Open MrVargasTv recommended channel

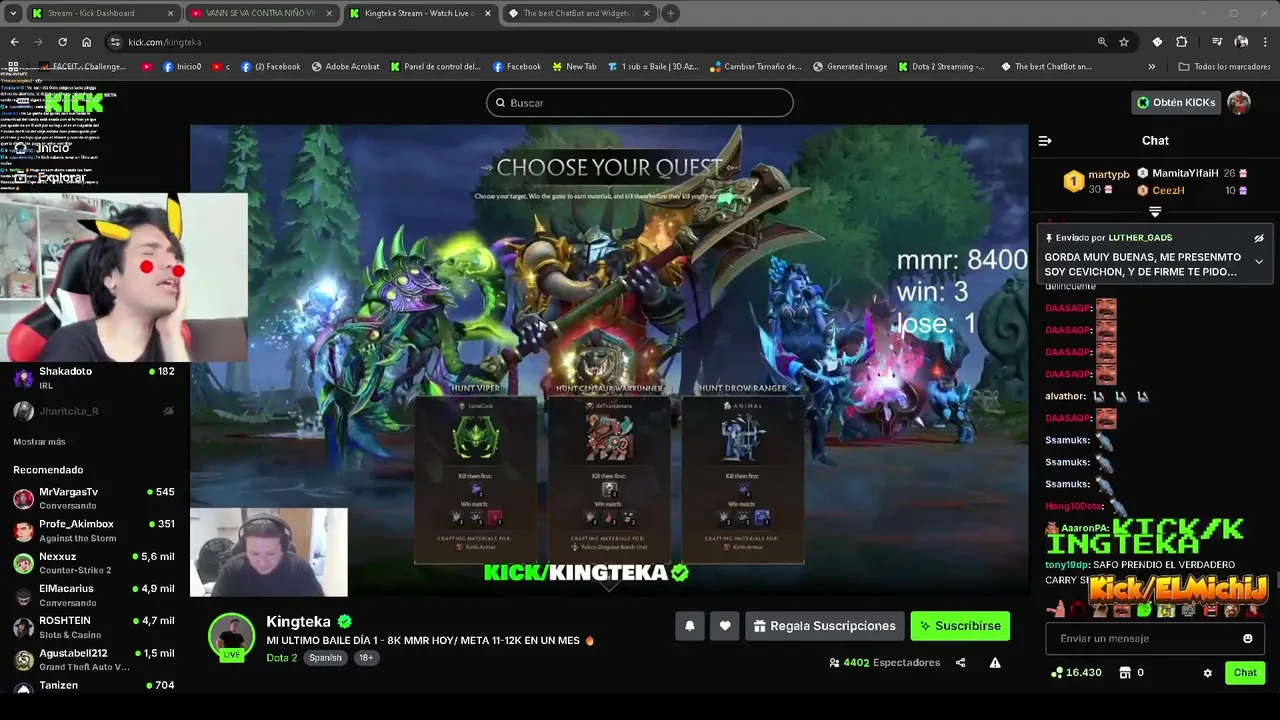[94, 498]
